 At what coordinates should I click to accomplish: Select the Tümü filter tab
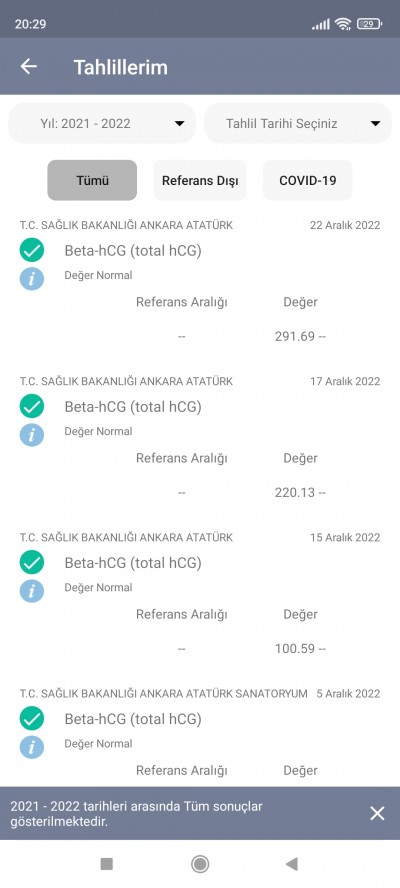tap(92, 180)
